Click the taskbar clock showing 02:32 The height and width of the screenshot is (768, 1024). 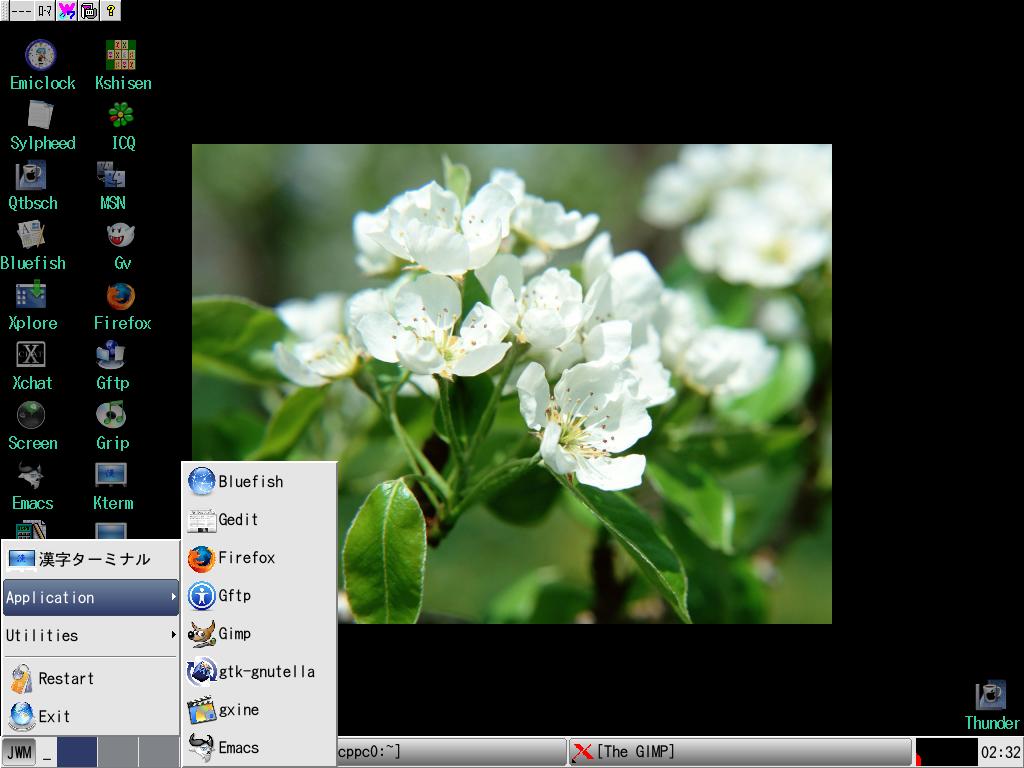pos(1000,752)
